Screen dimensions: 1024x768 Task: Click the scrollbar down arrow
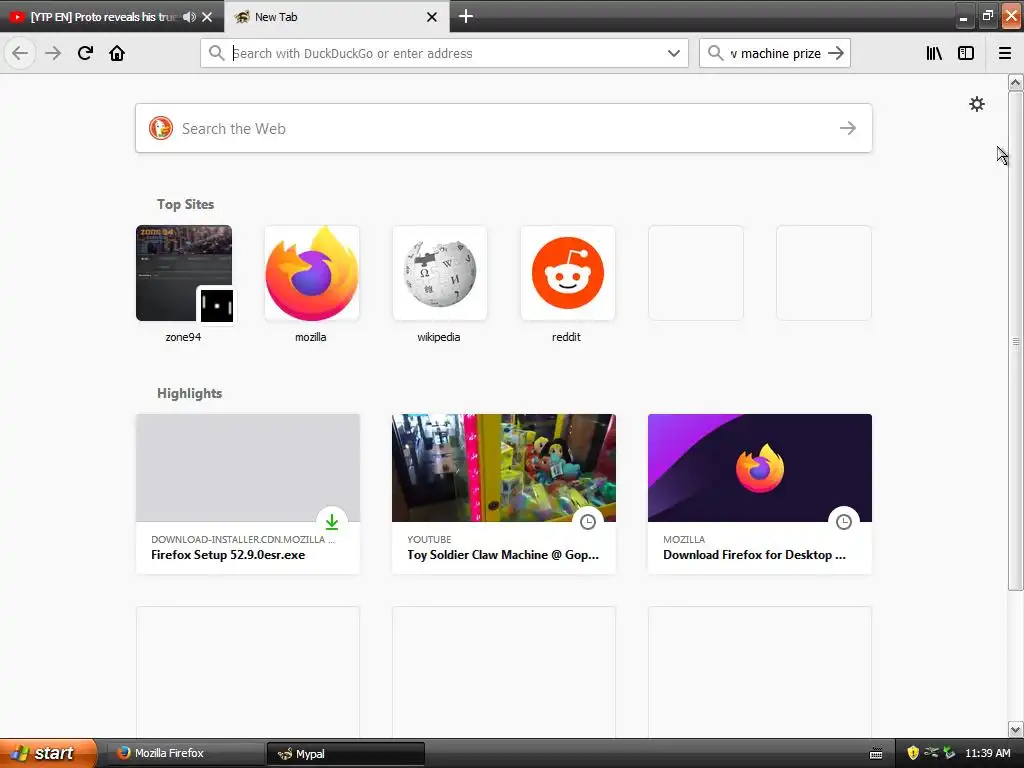point(1016,729)
